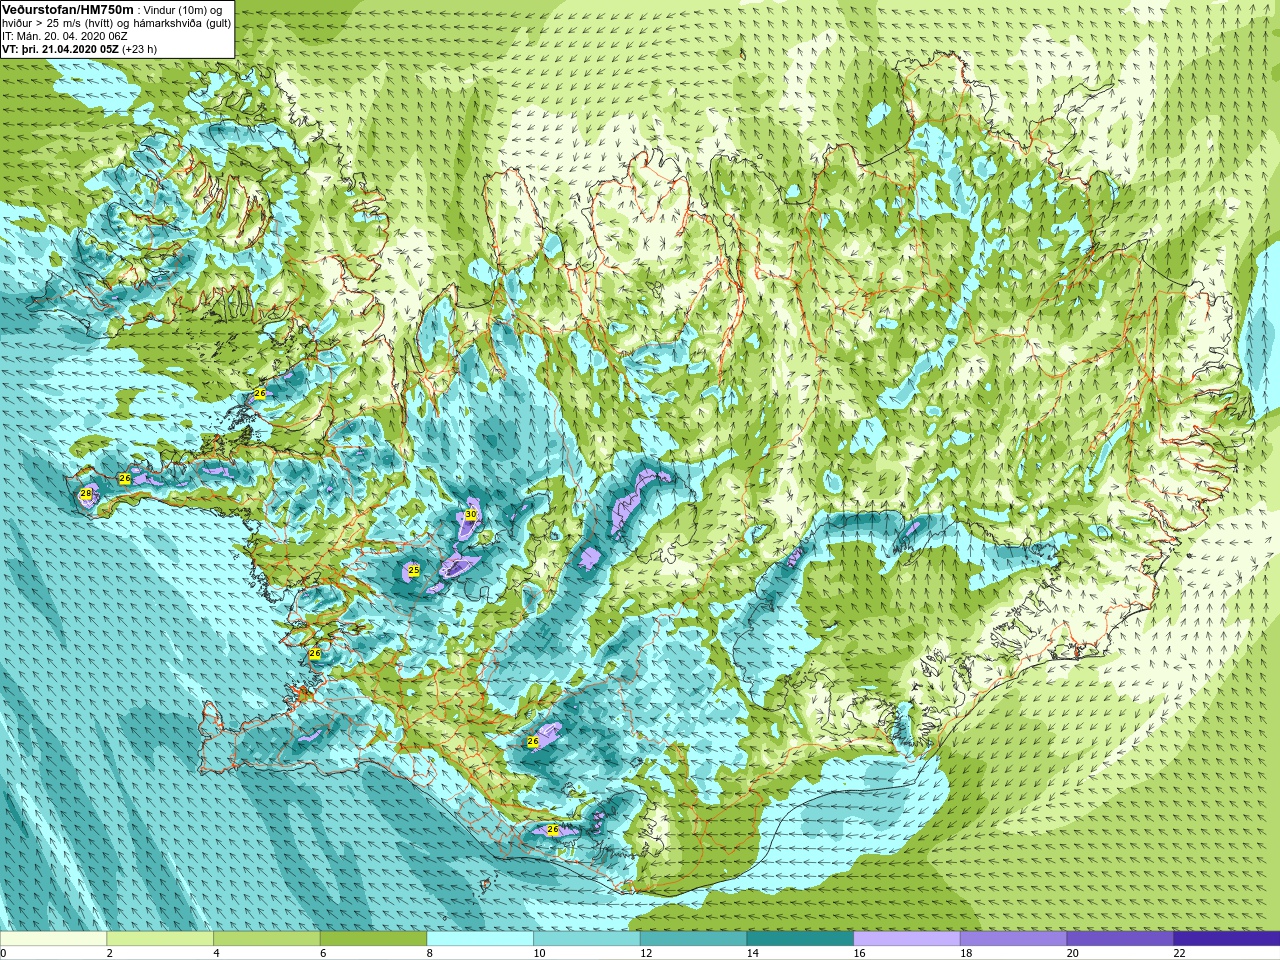The image size is (1280, 960).
Task: Click the scale number 20 on the colorbar
Action: click(1073, 953)
